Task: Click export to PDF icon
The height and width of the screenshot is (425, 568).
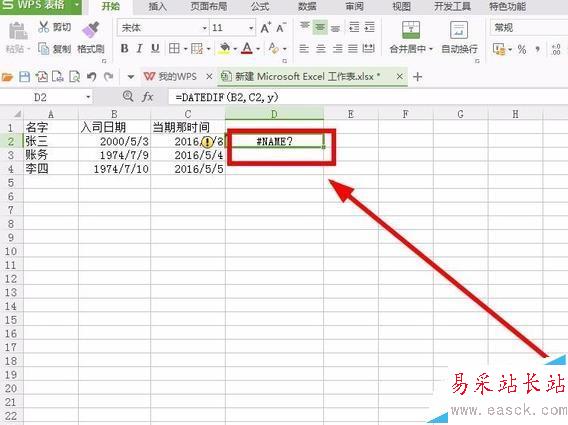Action: (x=41, y=77)
